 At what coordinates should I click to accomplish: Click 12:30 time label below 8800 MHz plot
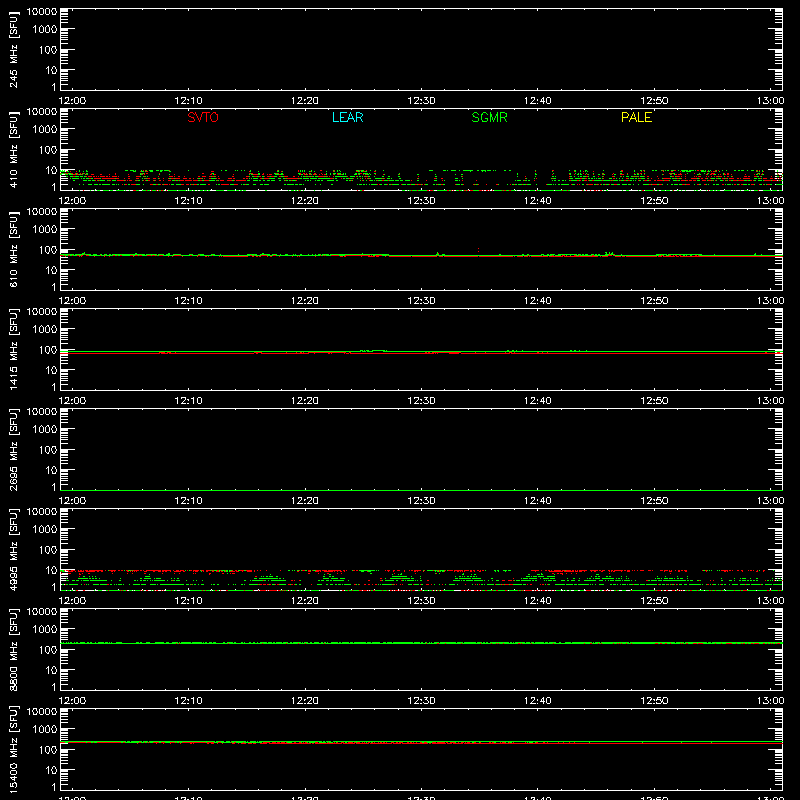[x=421, y=701]
